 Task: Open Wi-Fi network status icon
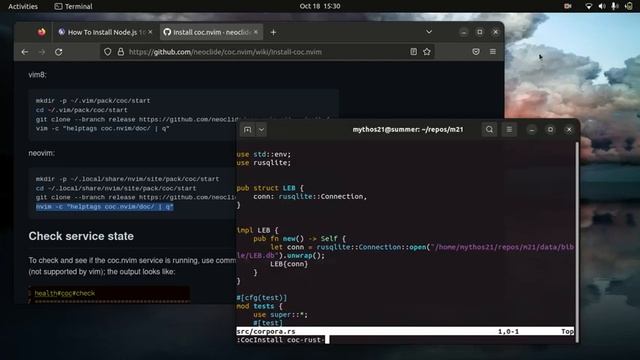[588, 6]
